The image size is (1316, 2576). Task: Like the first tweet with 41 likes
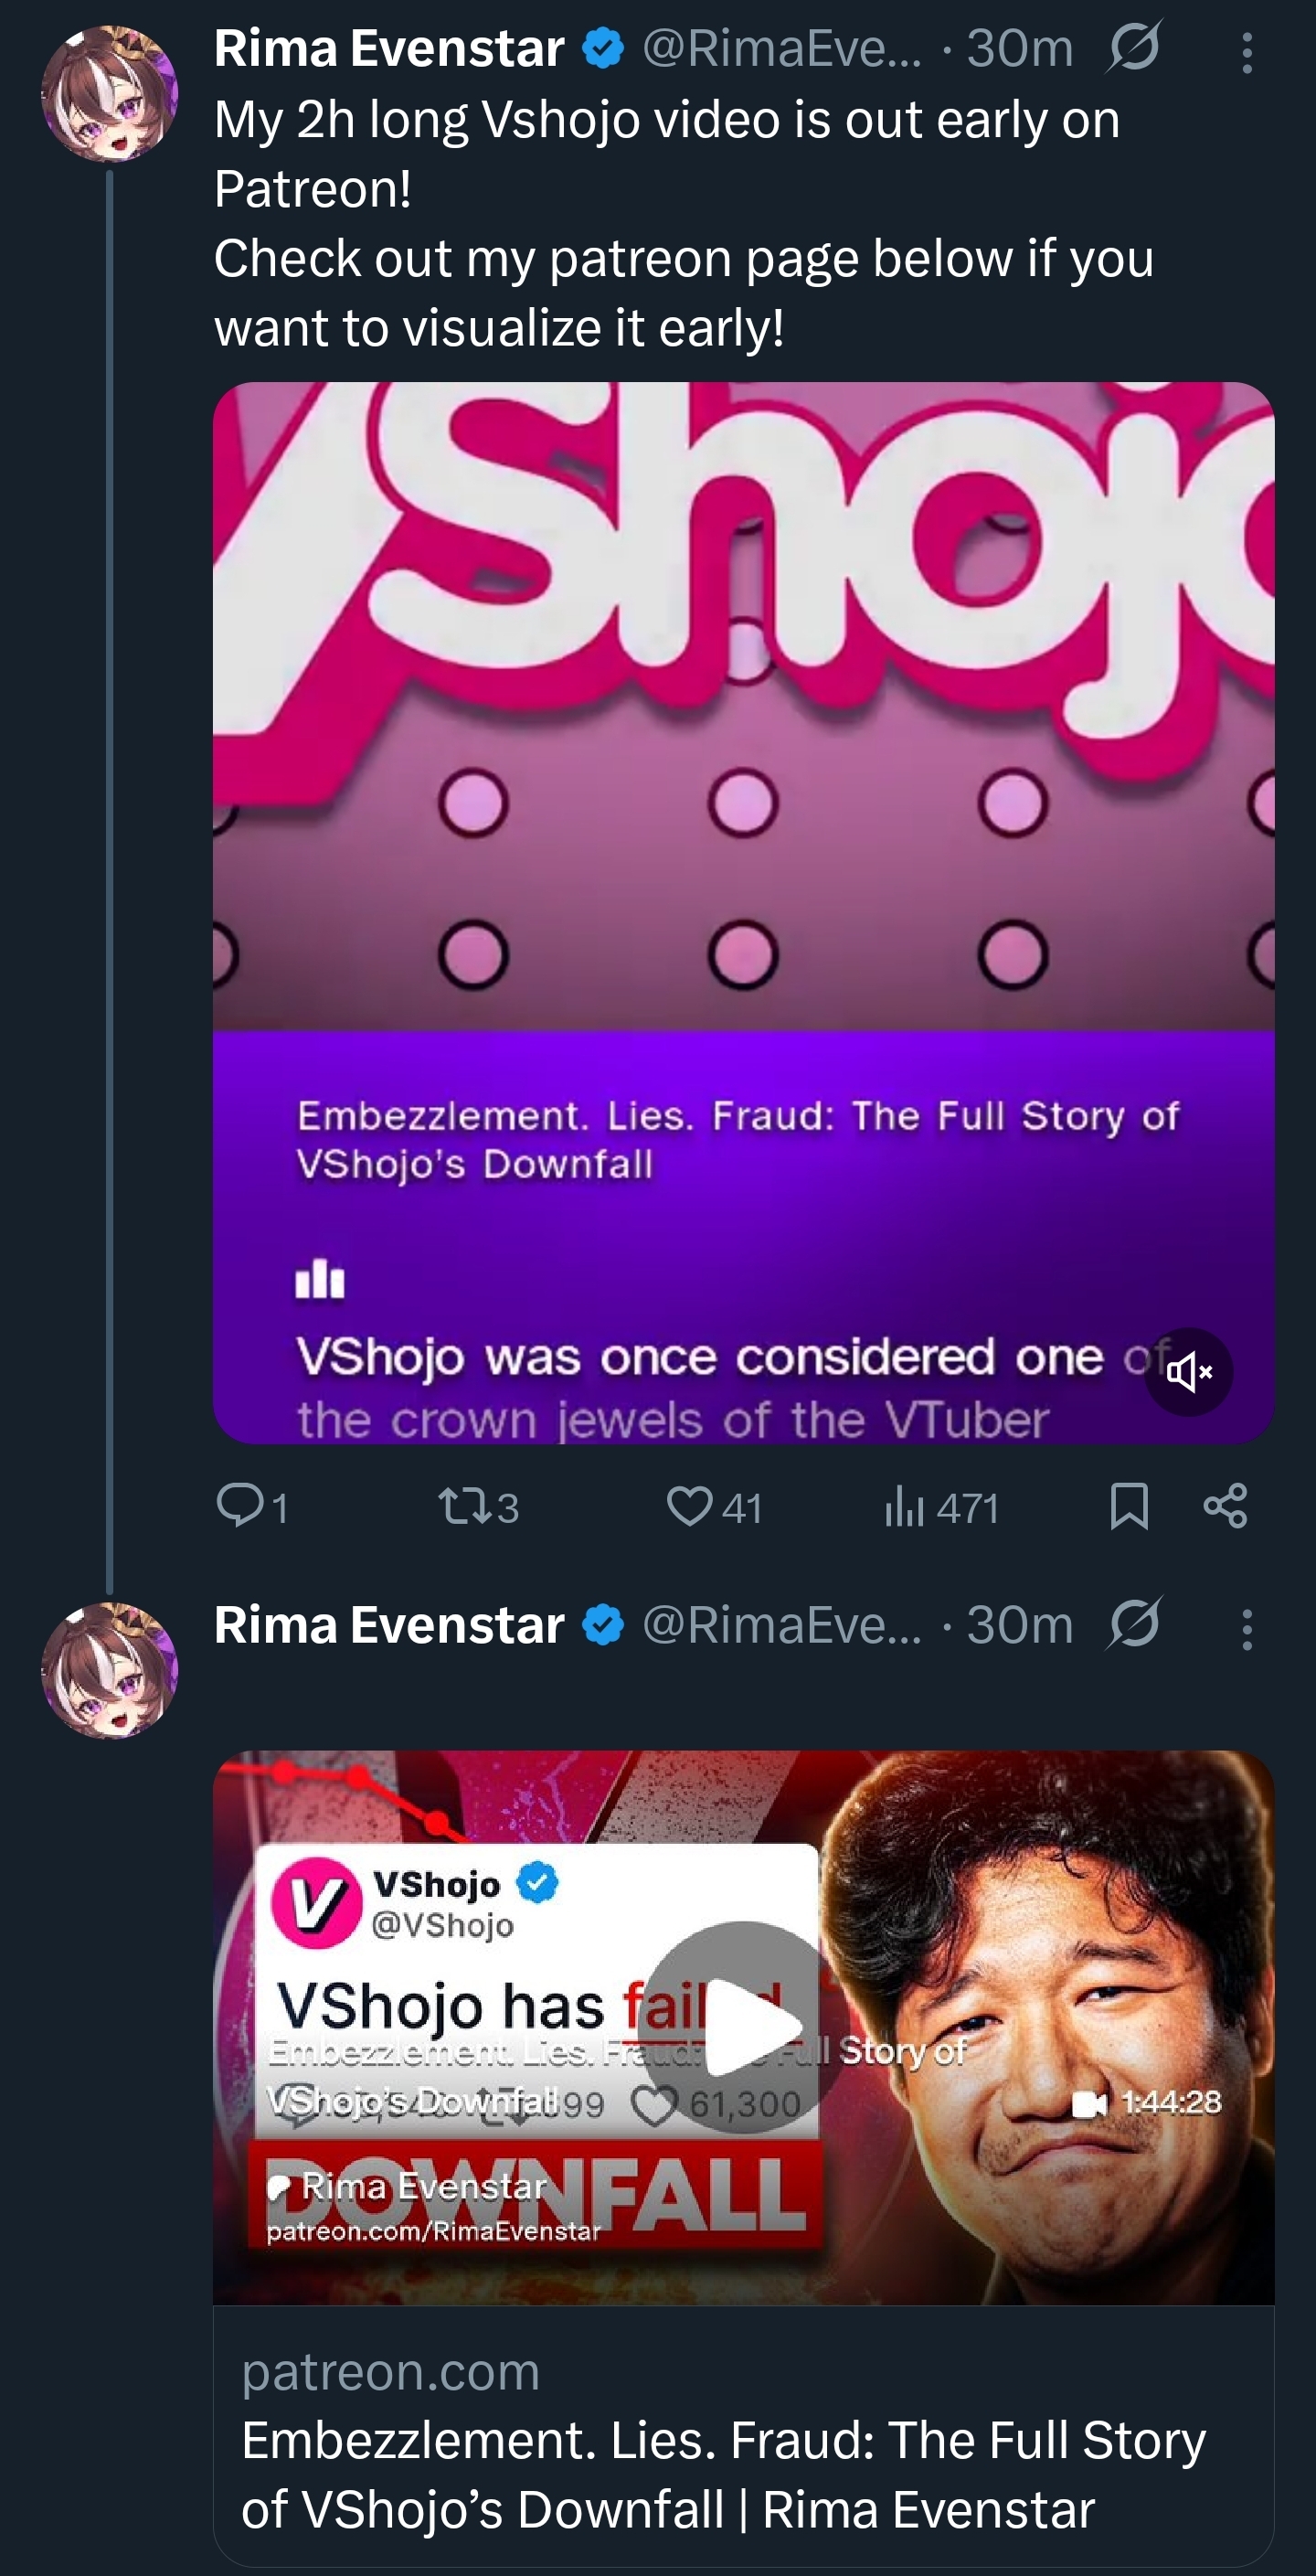(x=690, y=1505)
